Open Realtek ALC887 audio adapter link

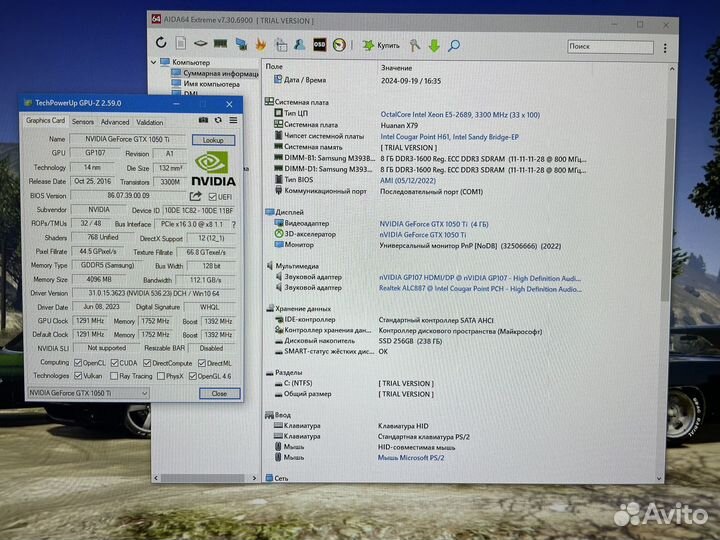pyautogui.click(x=480, y=289)
